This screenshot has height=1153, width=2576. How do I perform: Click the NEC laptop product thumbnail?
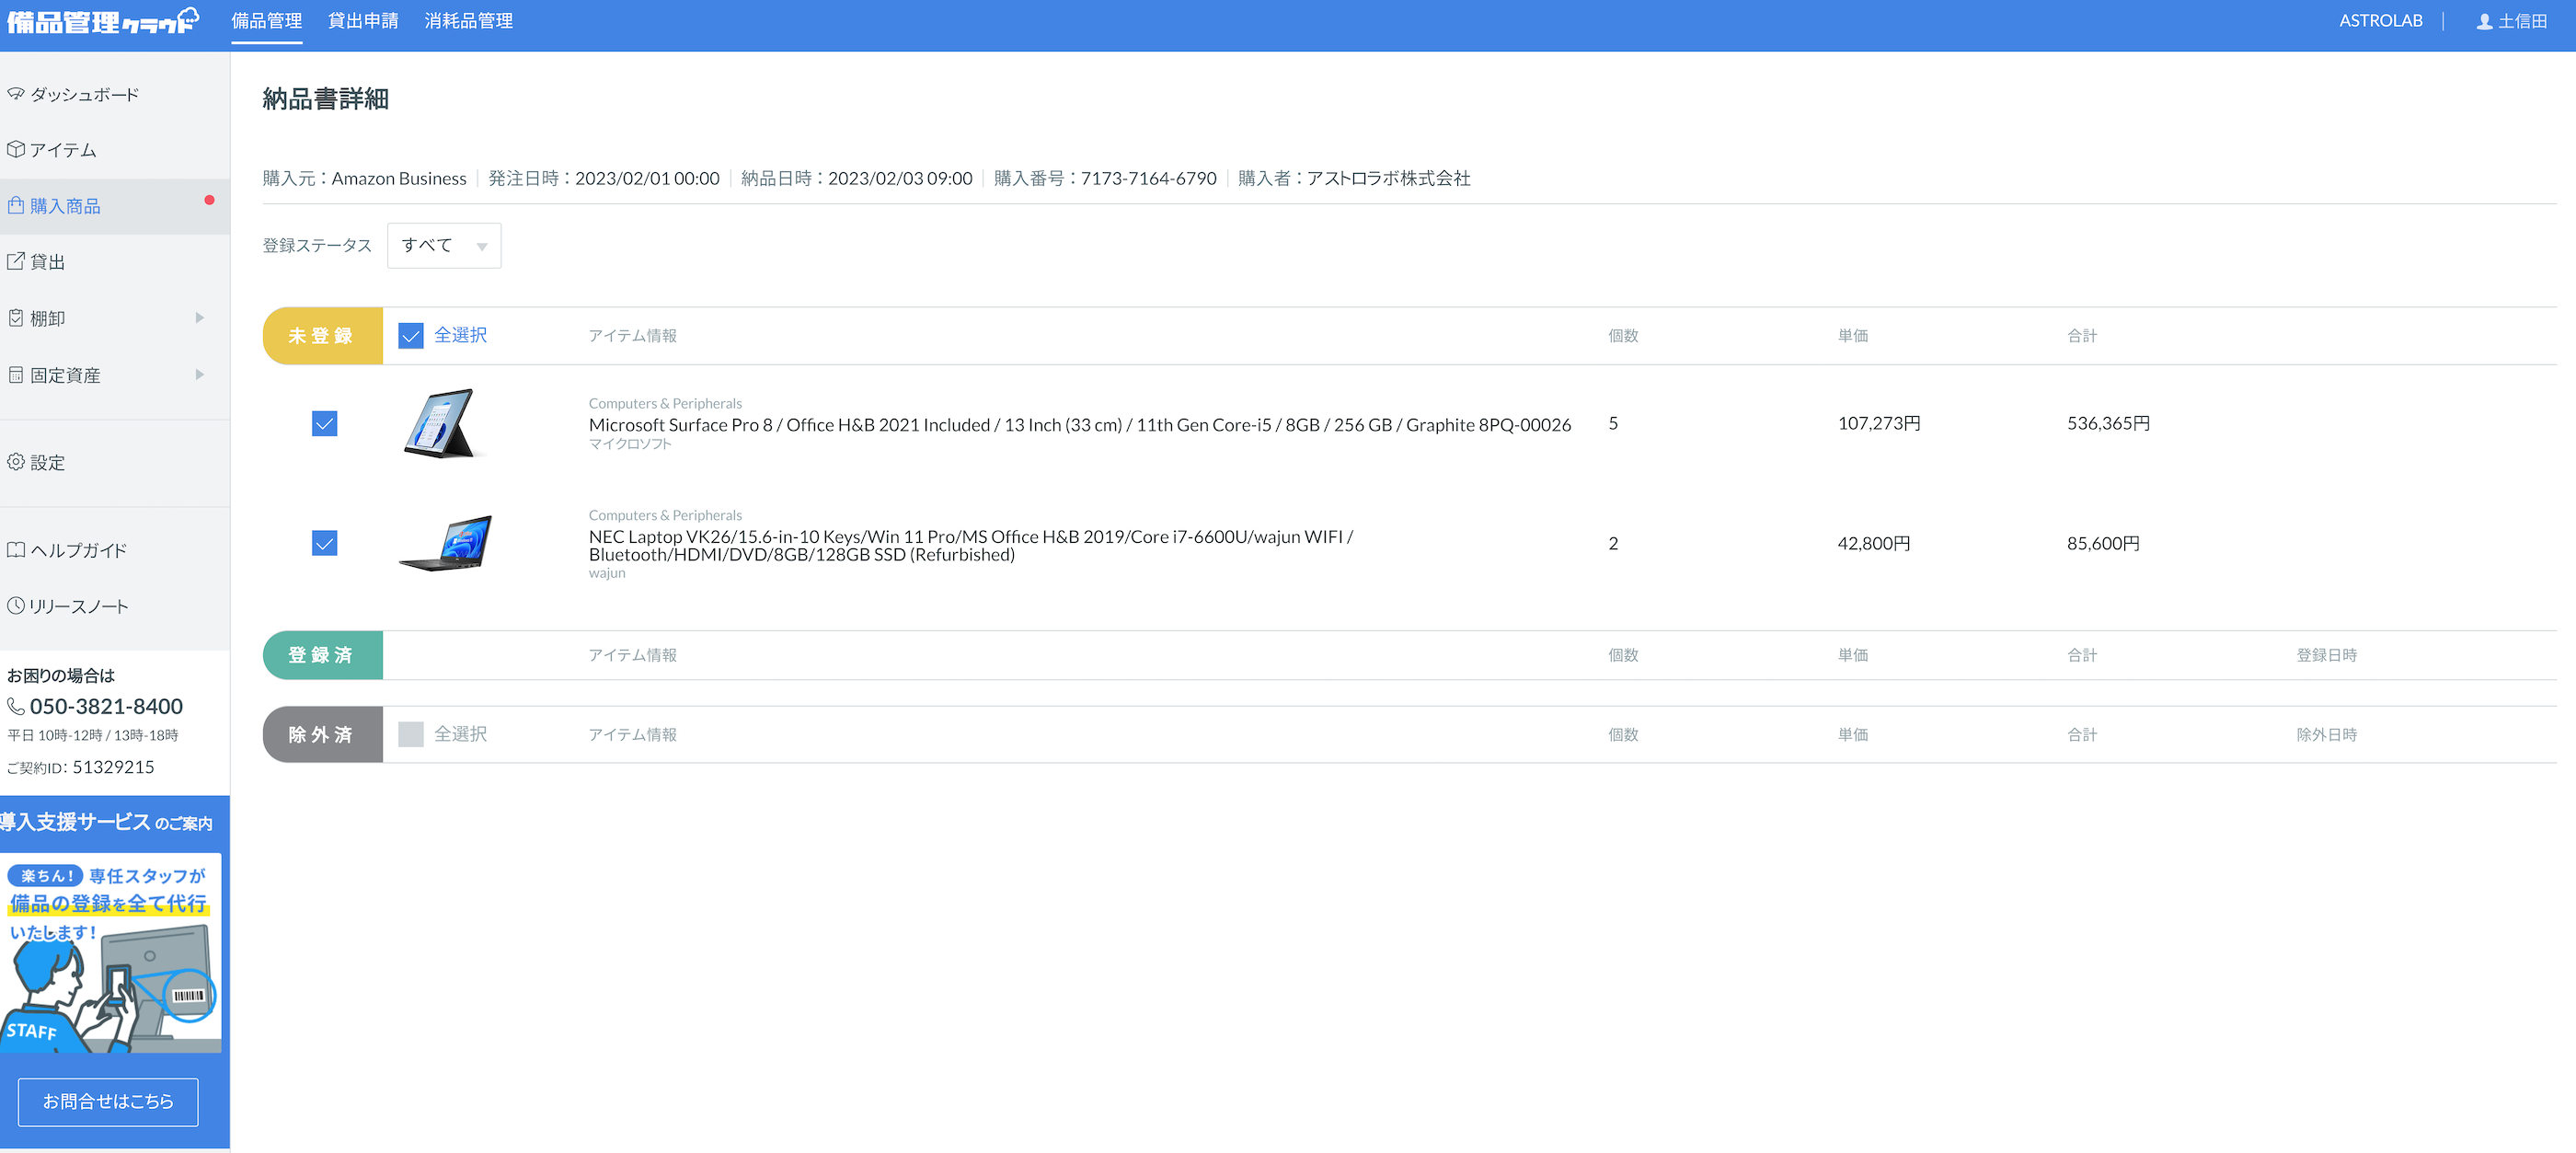(x=446, y=543)
